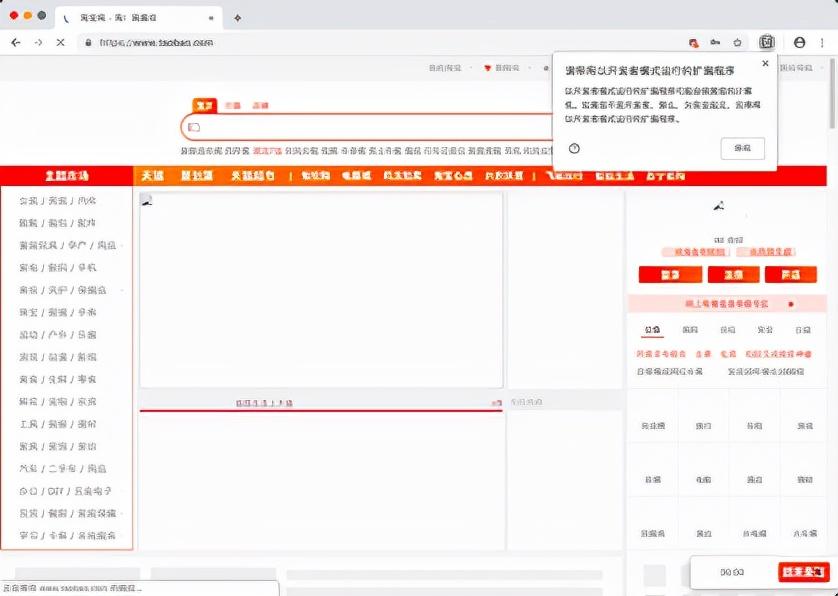Screen dimensions: 838x596
Task: Open a new browser tab
Action: point(238,18)
